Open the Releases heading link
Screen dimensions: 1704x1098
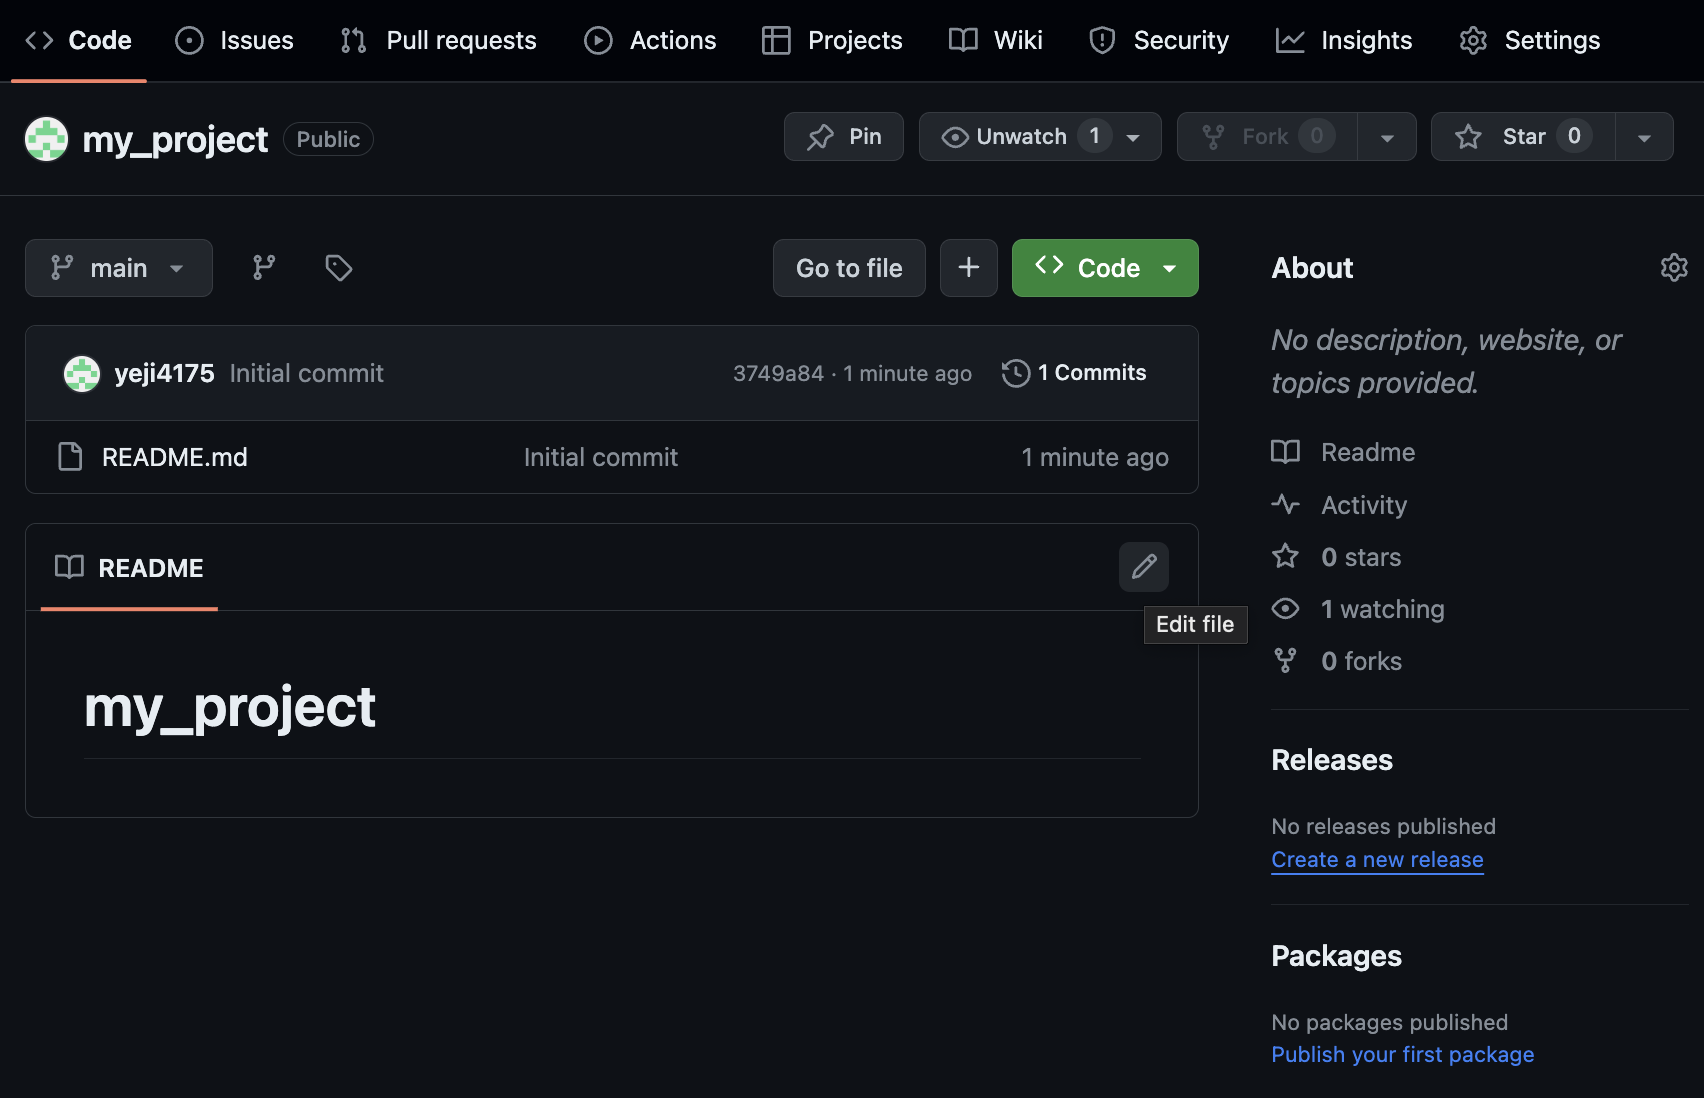[x=1332, y=760]
